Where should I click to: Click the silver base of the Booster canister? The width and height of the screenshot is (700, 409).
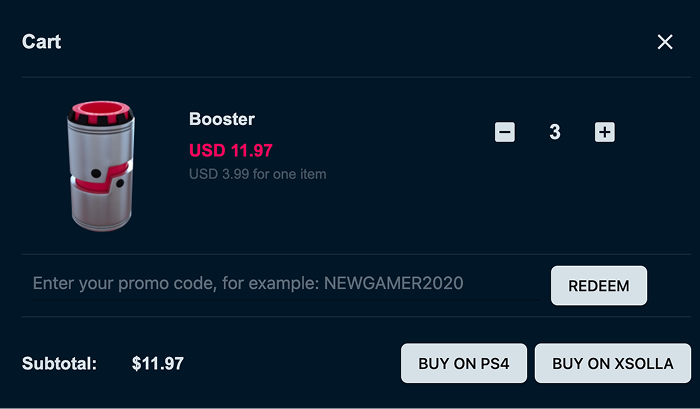(96, 210)
